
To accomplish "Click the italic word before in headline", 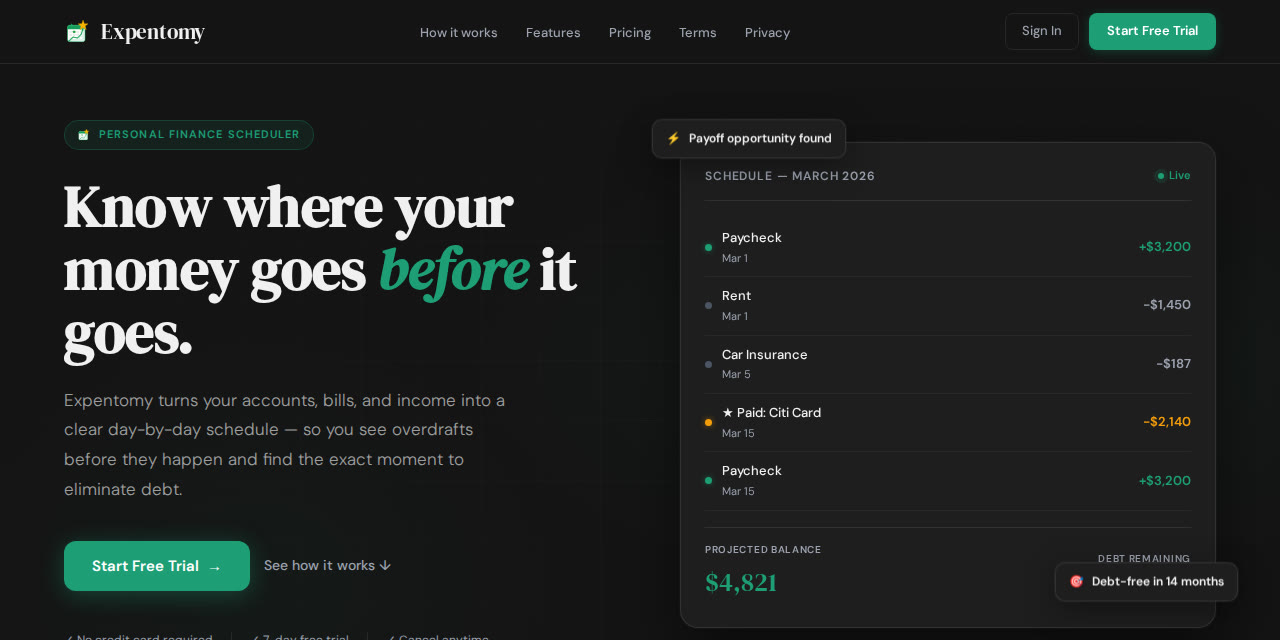I will click(454, 270).
